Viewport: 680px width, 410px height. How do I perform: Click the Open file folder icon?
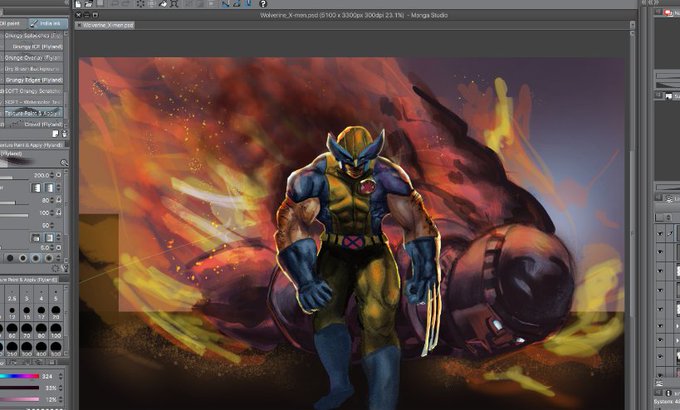pyautogui.click(x=89, y=4)
